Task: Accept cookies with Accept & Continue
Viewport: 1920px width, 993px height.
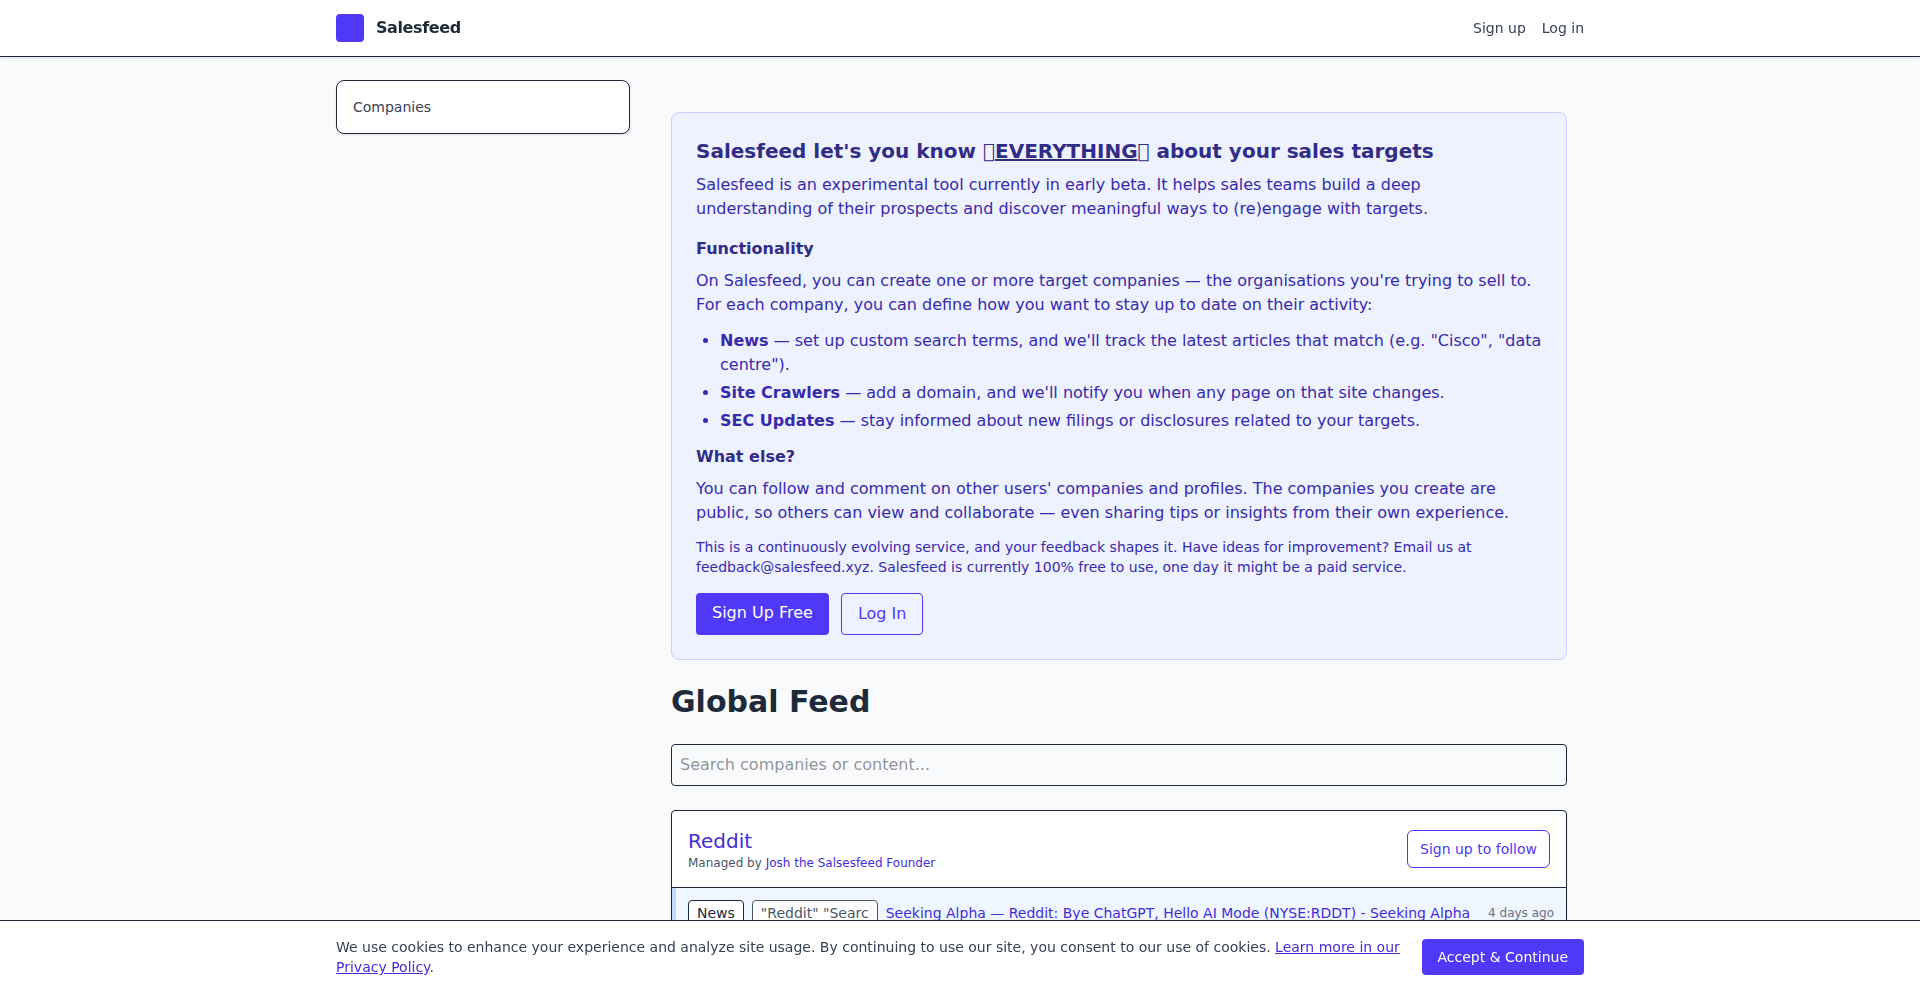Action: click(1502, 957)
